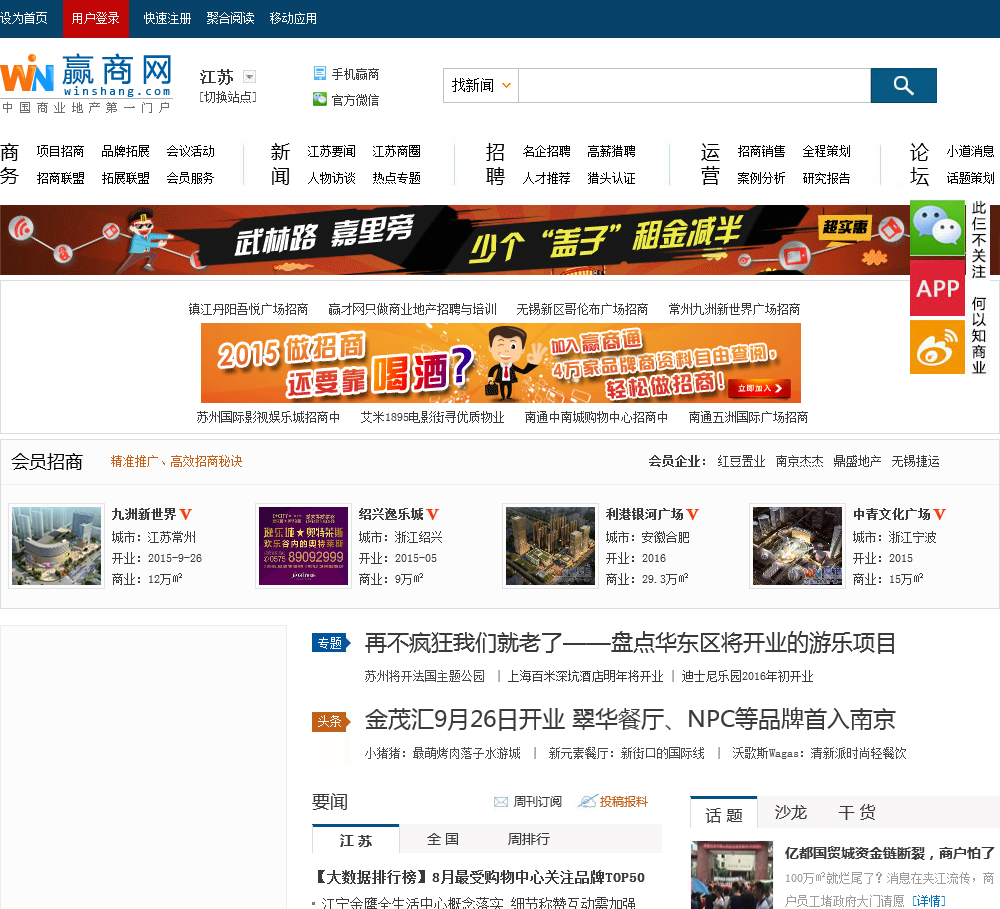Screen dimensions: 1000x909
Task: Open 名企招聘 navigation link
Action: (547, 151)
